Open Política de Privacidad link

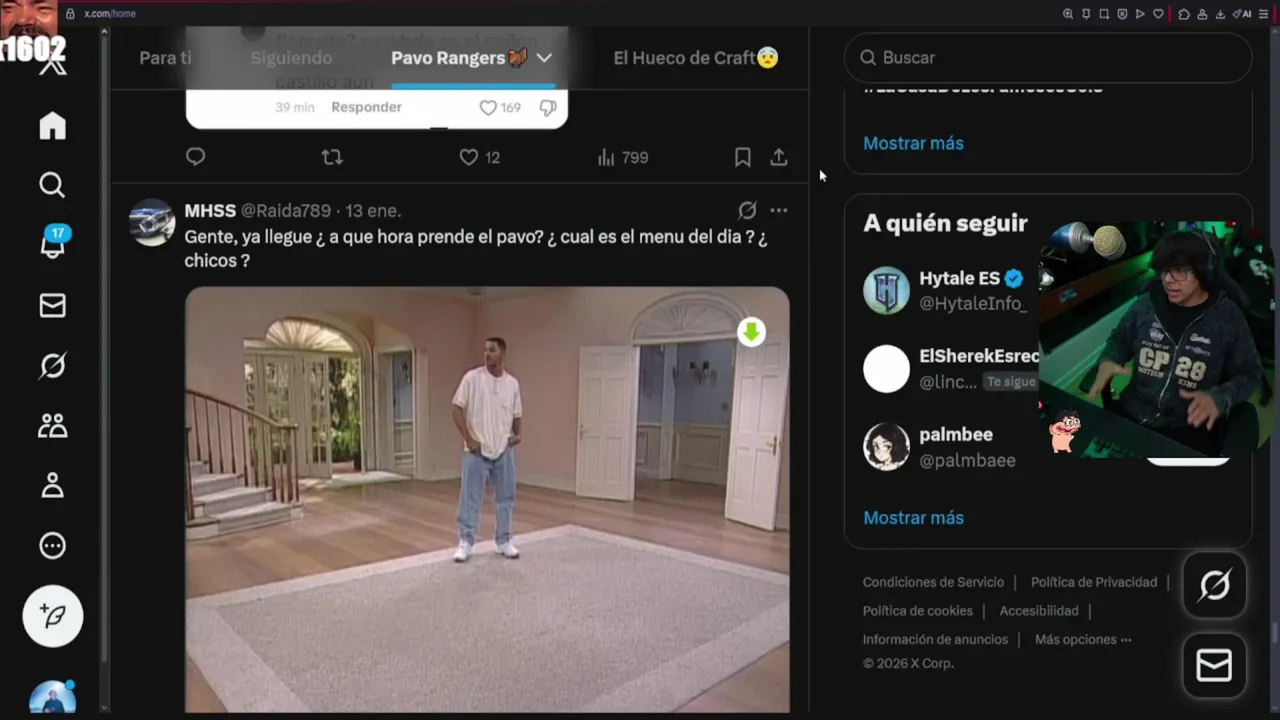click(1094, 582)
